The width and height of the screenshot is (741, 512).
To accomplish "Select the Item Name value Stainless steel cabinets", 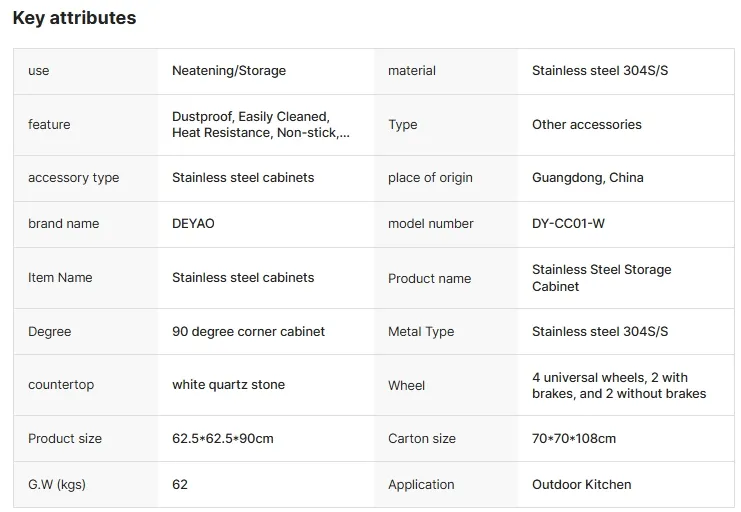I will 243,278.
